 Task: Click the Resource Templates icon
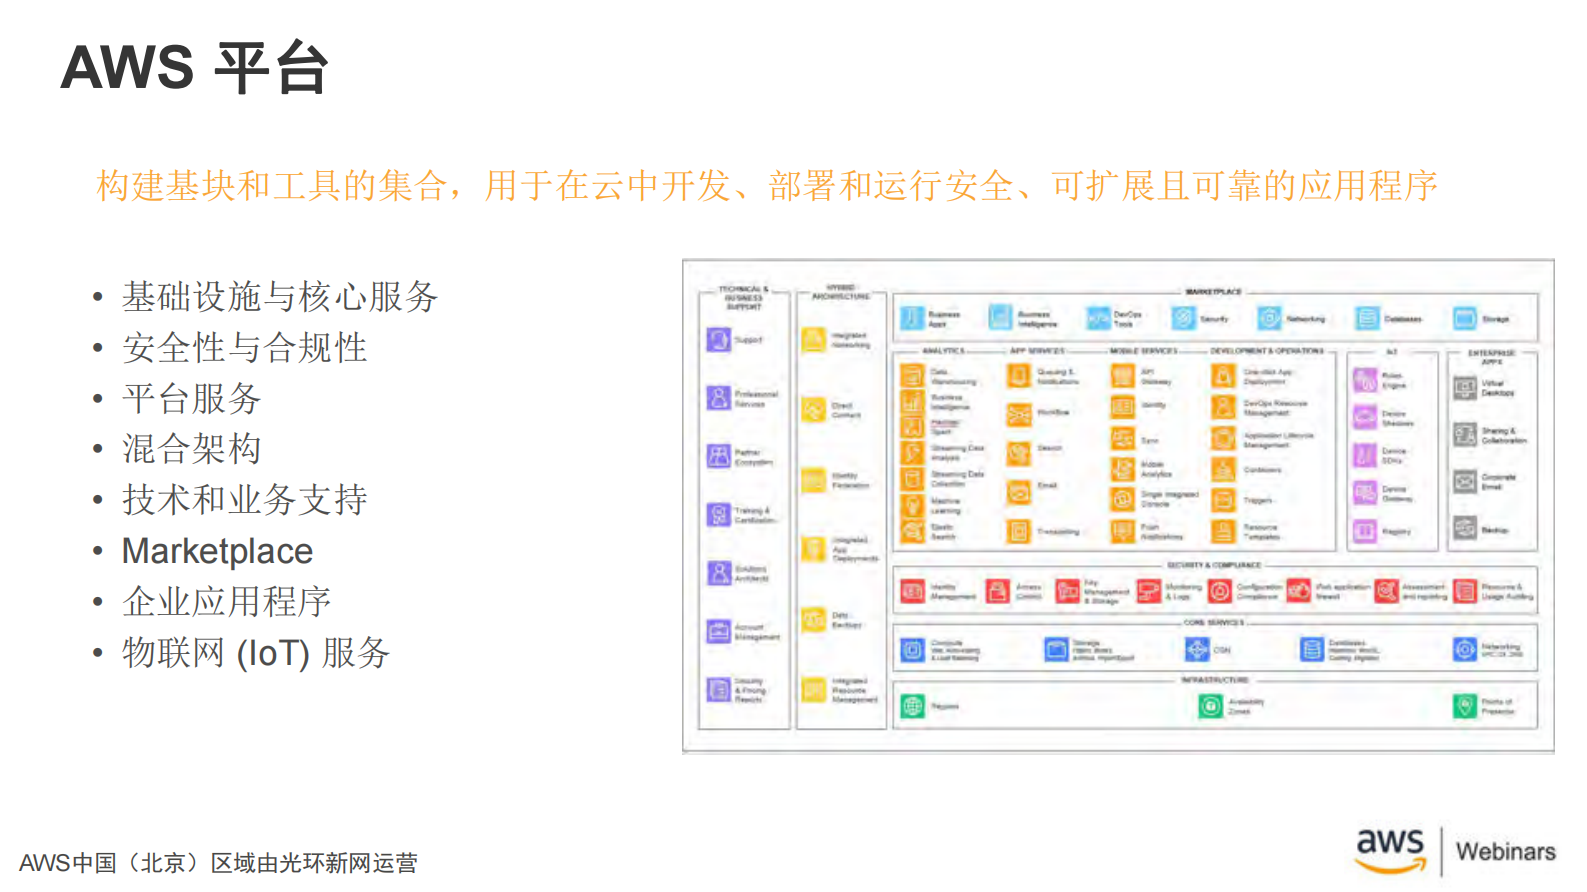[x=1223, y=532]
